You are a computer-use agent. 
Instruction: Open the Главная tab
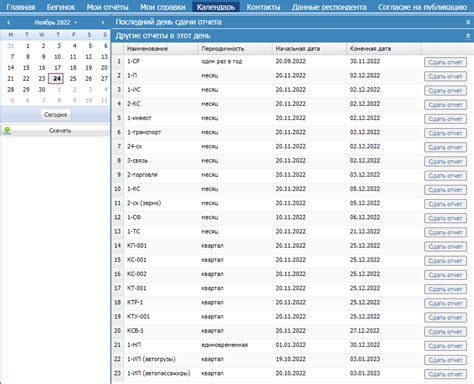click(21, 7)
